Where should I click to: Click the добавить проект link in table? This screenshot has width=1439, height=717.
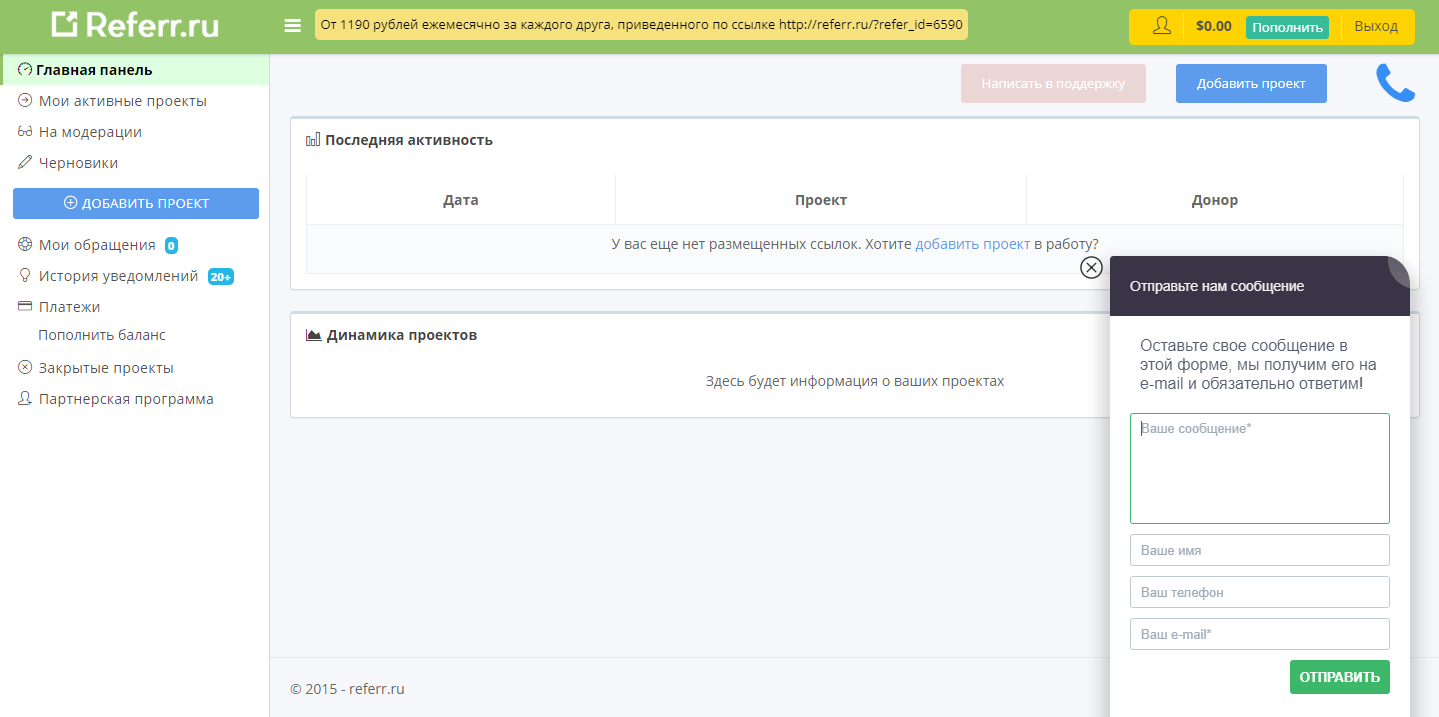(972, 244)
